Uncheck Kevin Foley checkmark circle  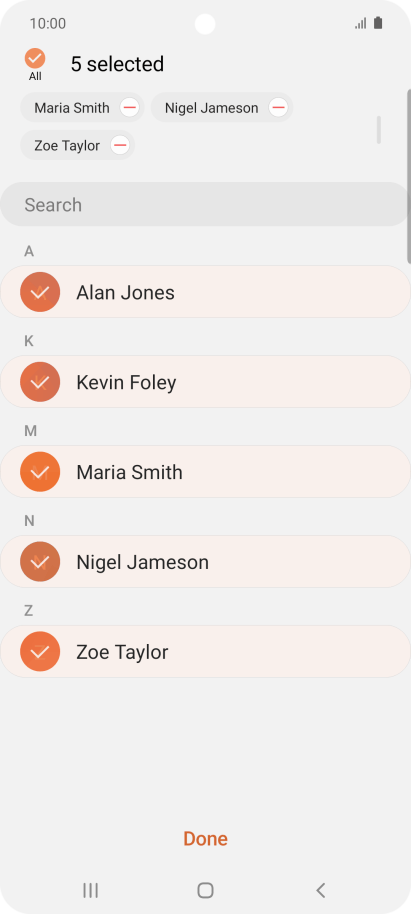click(x=40, y=382)
